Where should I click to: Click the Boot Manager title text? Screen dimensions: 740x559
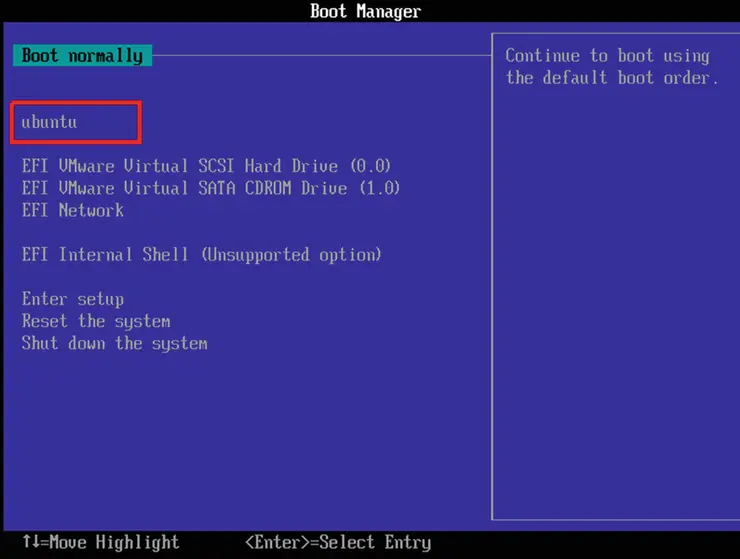tap(366, 11)
